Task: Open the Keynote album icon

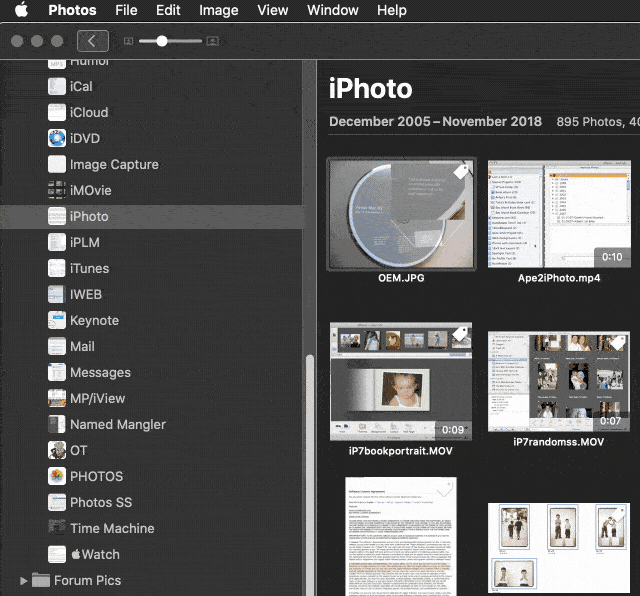Action: [x=57, y=321]
